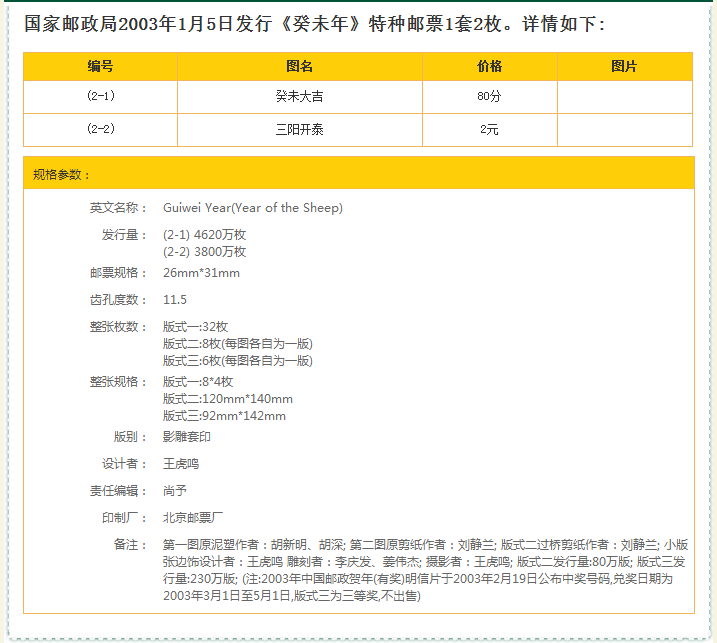Viewport: 717px width, 643px height.
Task: Click the 80分 price cell
Action: pos(490,96)
